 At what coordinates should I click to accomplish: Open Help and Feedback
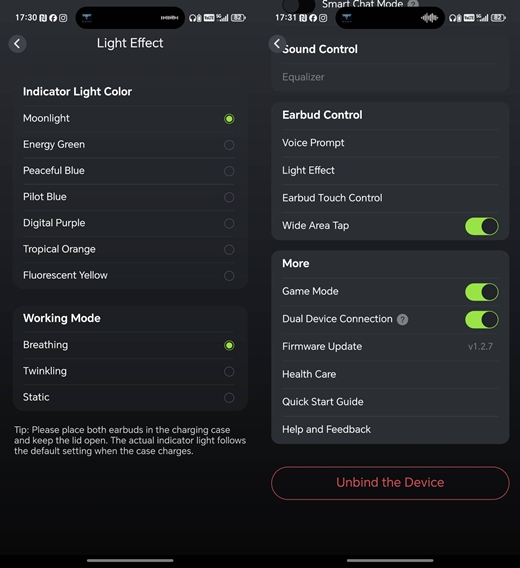pyautogui.click(x=390, y=430)
